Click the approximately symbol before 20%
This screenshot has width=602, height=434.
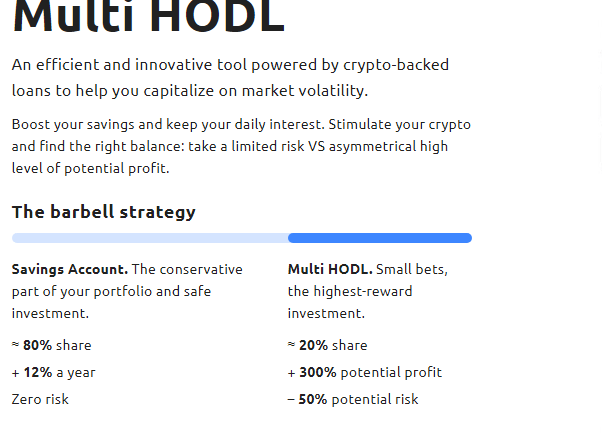coord(291,344)
